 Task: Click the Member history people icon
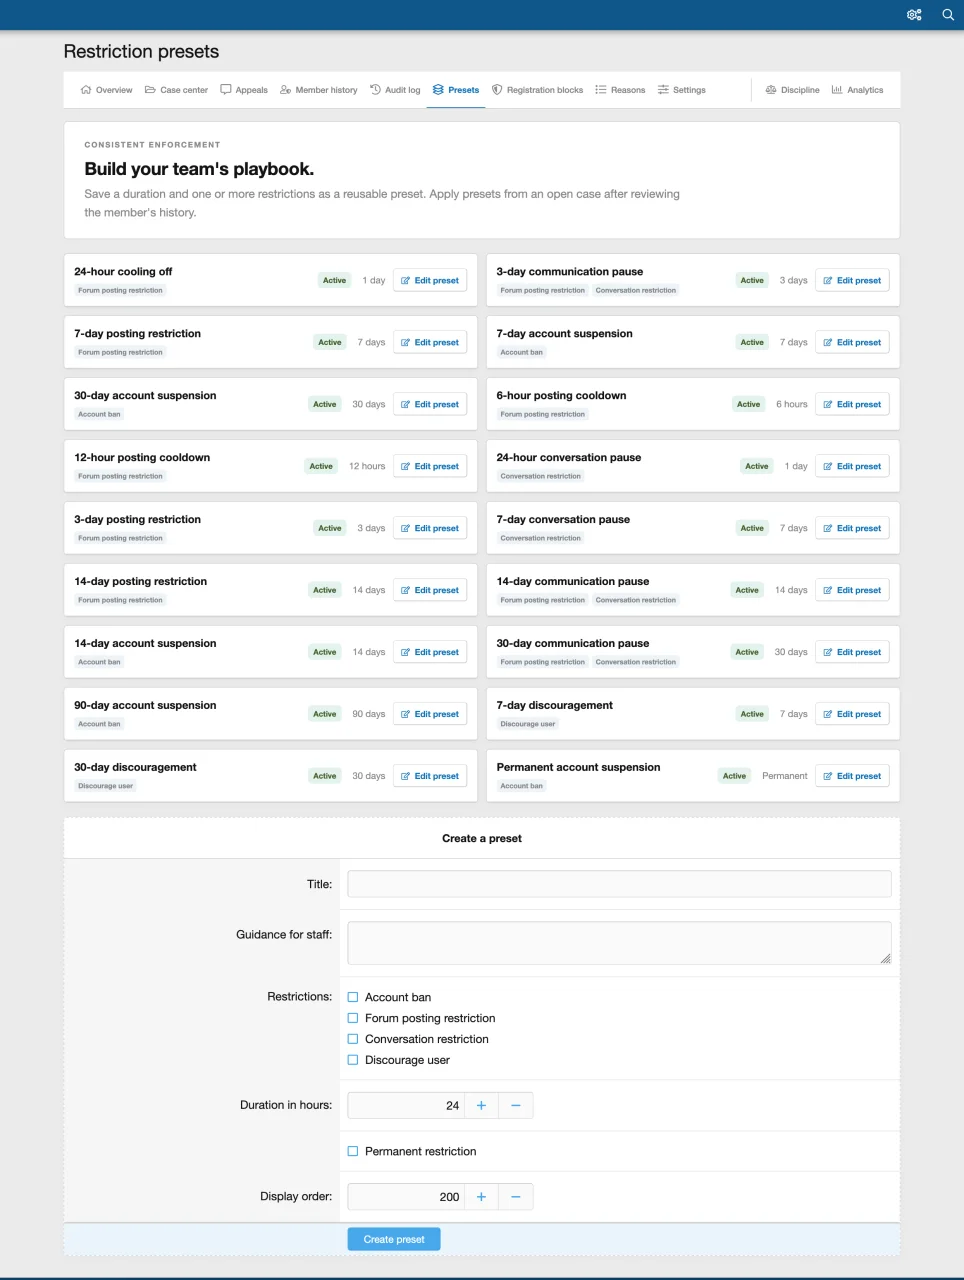tap(285, 90)
